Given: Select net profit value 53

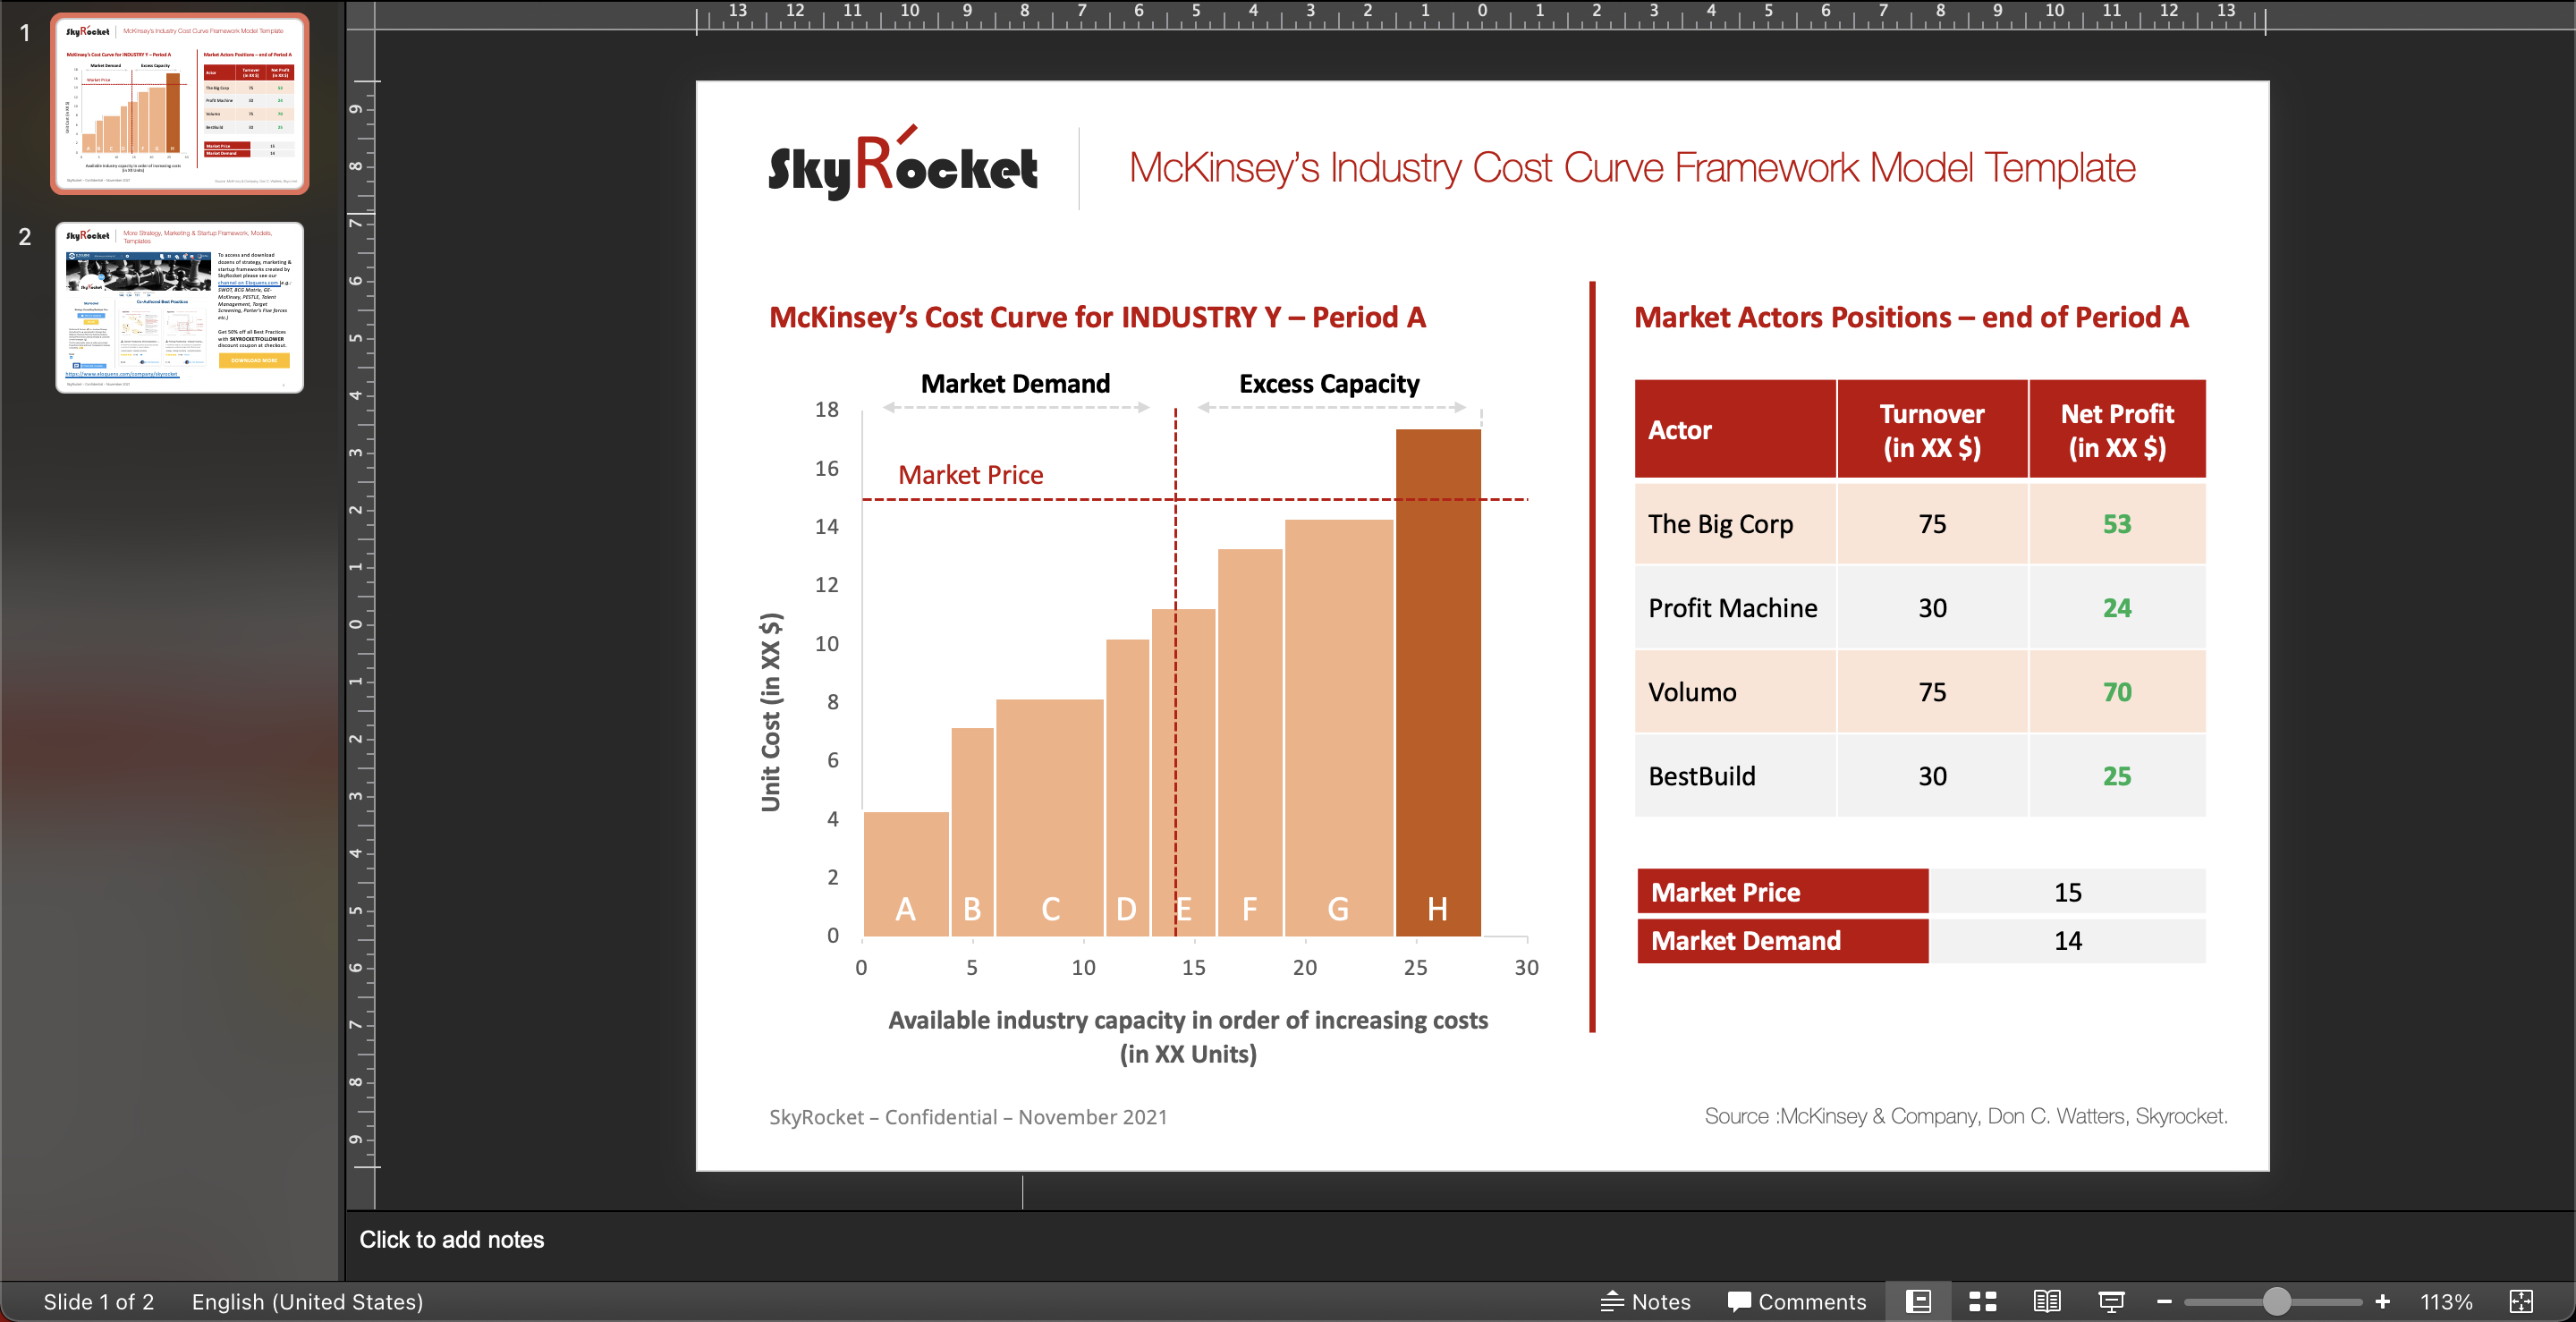Looking at the screenshot, I should click(2117, 523).
